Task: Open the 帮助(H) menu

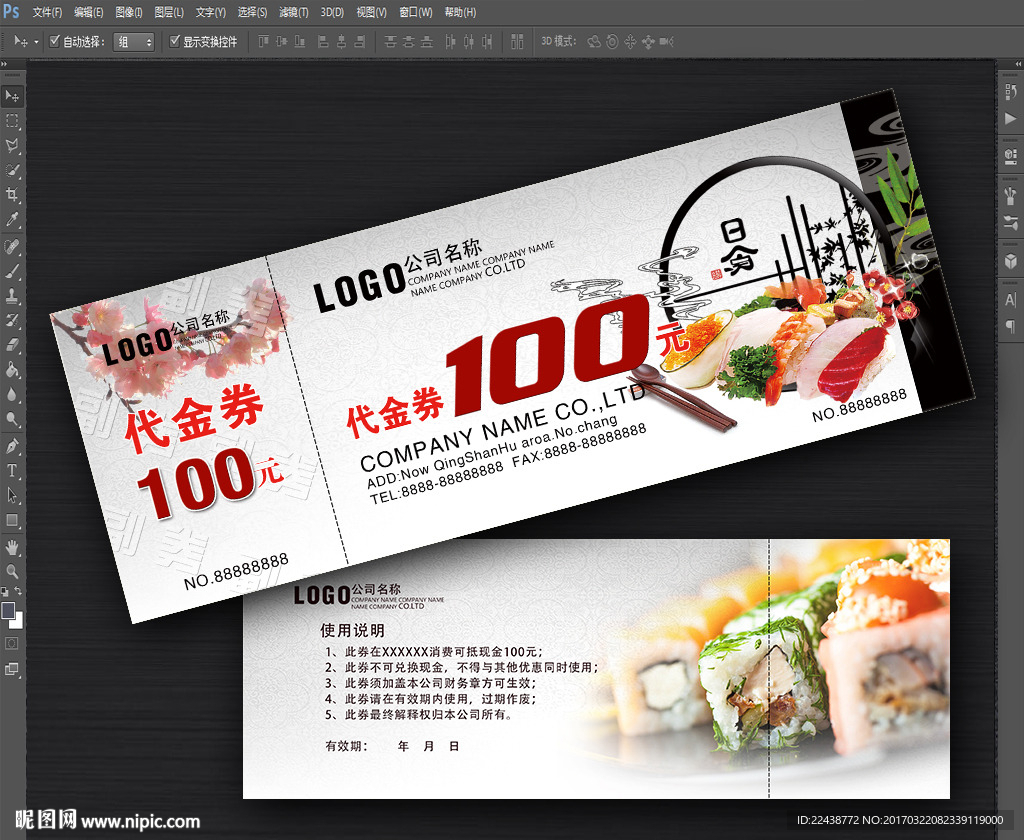Action: [x=460, y=12]
